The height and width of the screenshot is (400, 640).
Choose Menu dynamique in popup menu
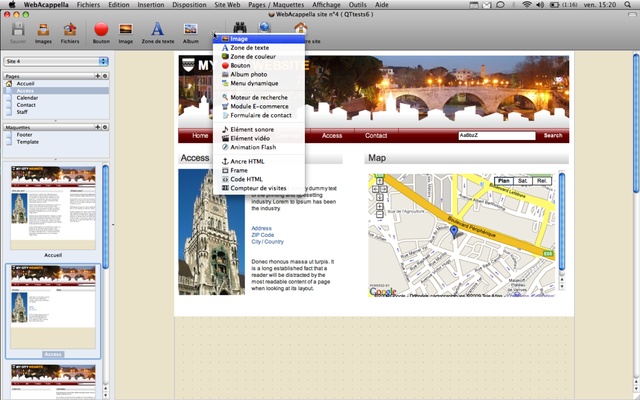(259, 83)
